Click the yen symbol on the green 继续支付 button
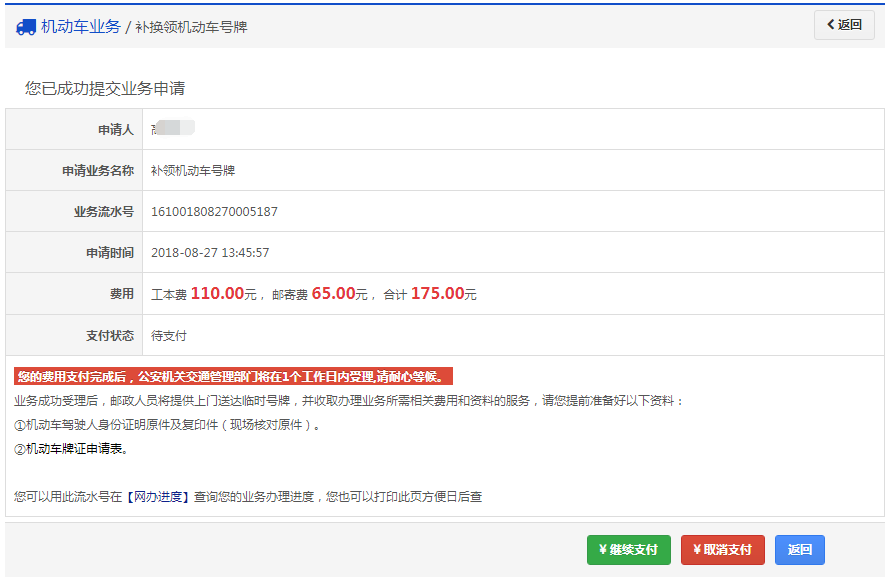The width and height of the screenshot is (891, 582). click(603, 550)
